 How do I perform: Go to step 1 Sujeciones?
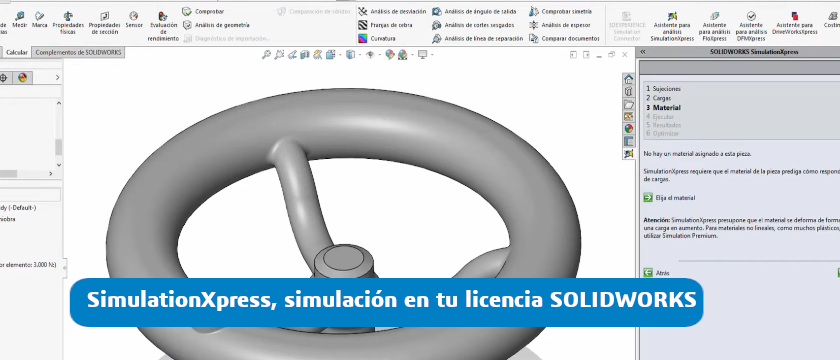tap(664, 88)
